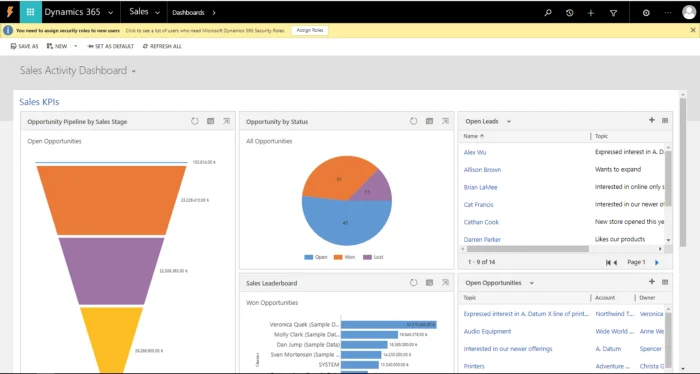Open the app launcher waffle icon

pyautogui.click(x=30, y=12)
